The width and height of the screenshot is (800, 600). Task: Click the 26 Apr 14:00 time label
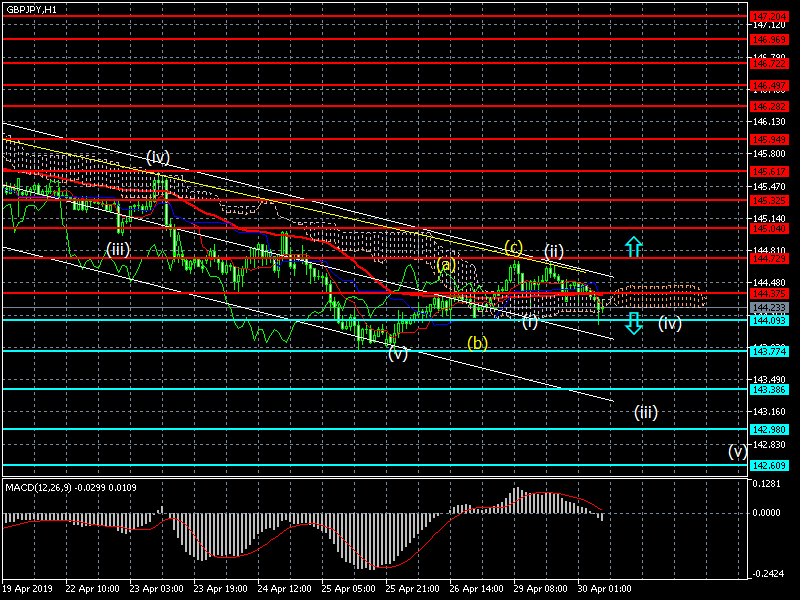pyautogui.click(x=477, y=589)
